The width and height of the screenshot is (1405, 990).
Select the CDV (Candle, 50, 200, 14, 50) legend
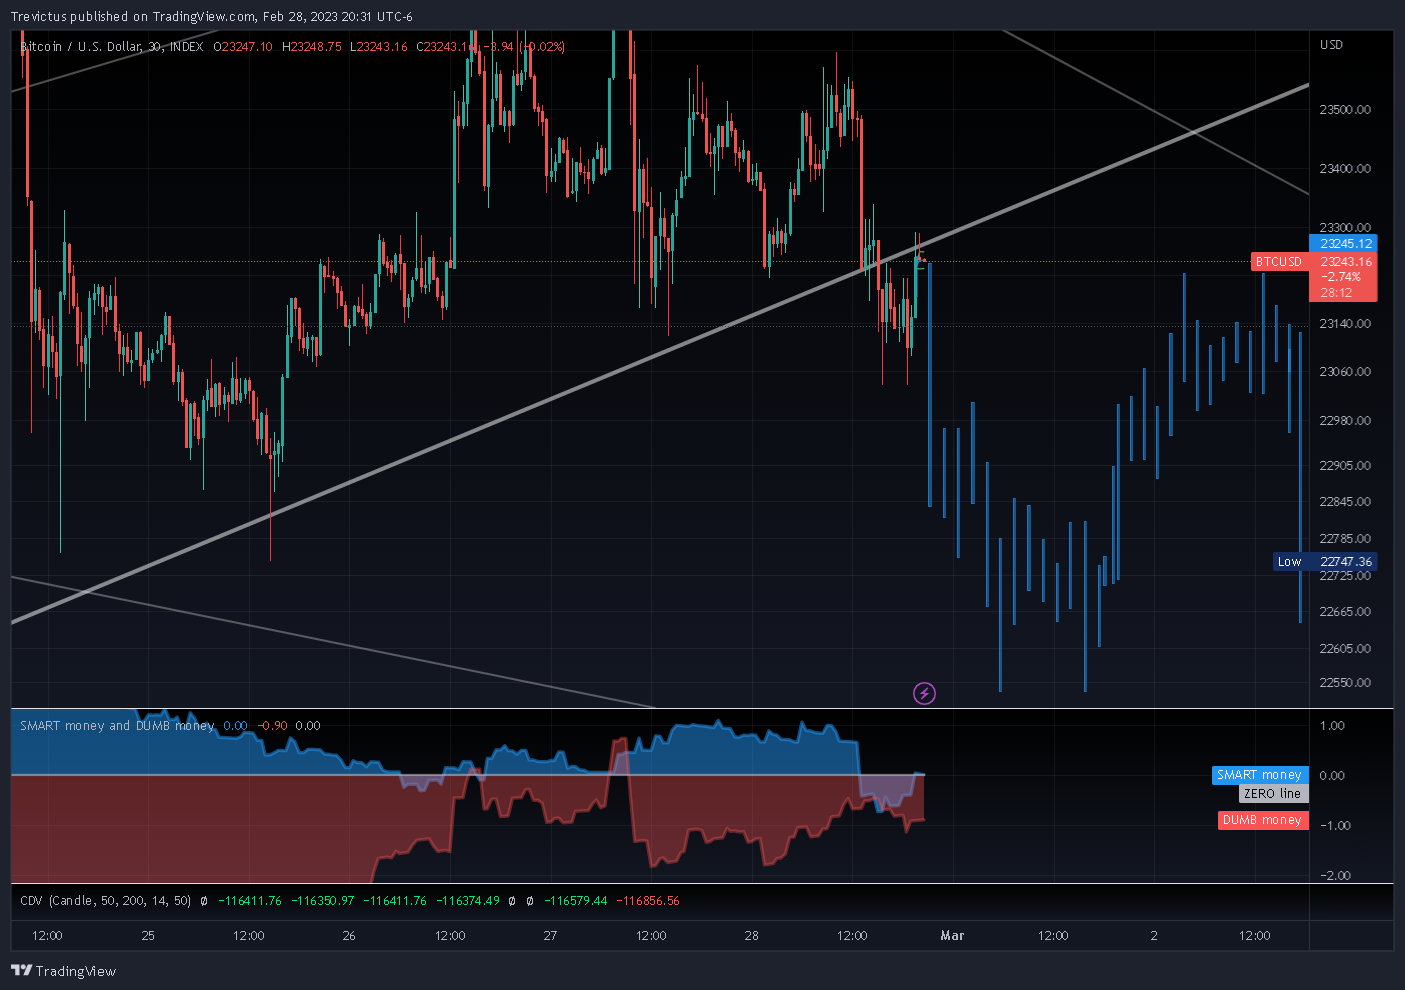click(x=105, y=901)
